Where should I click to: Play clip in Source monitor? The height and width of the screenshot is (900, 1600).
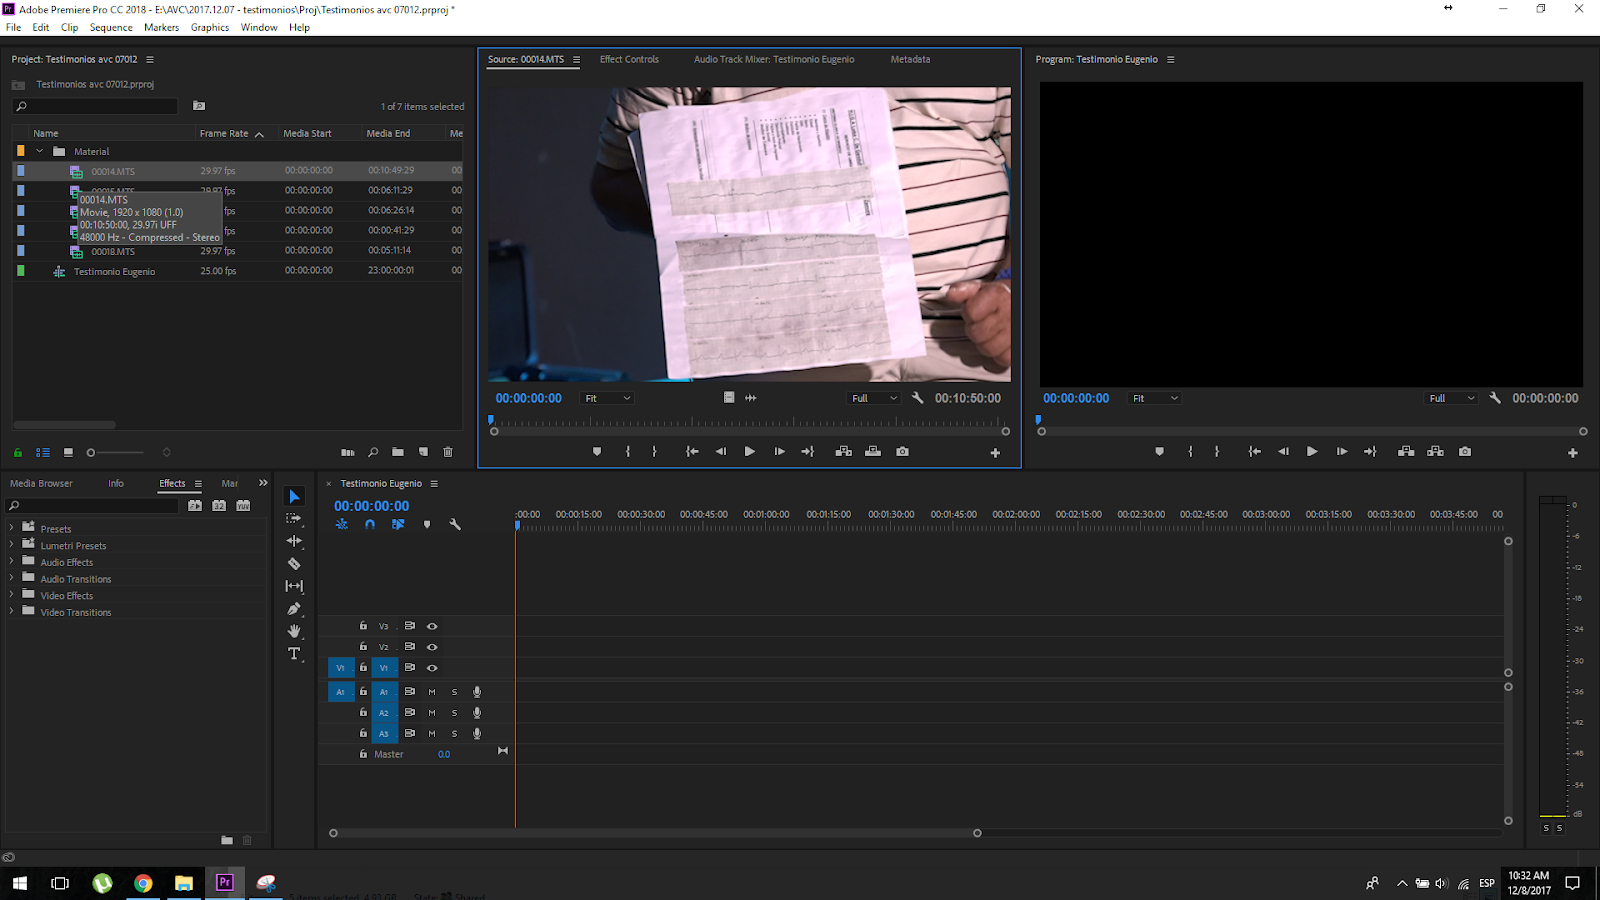(x=749, y=452)
